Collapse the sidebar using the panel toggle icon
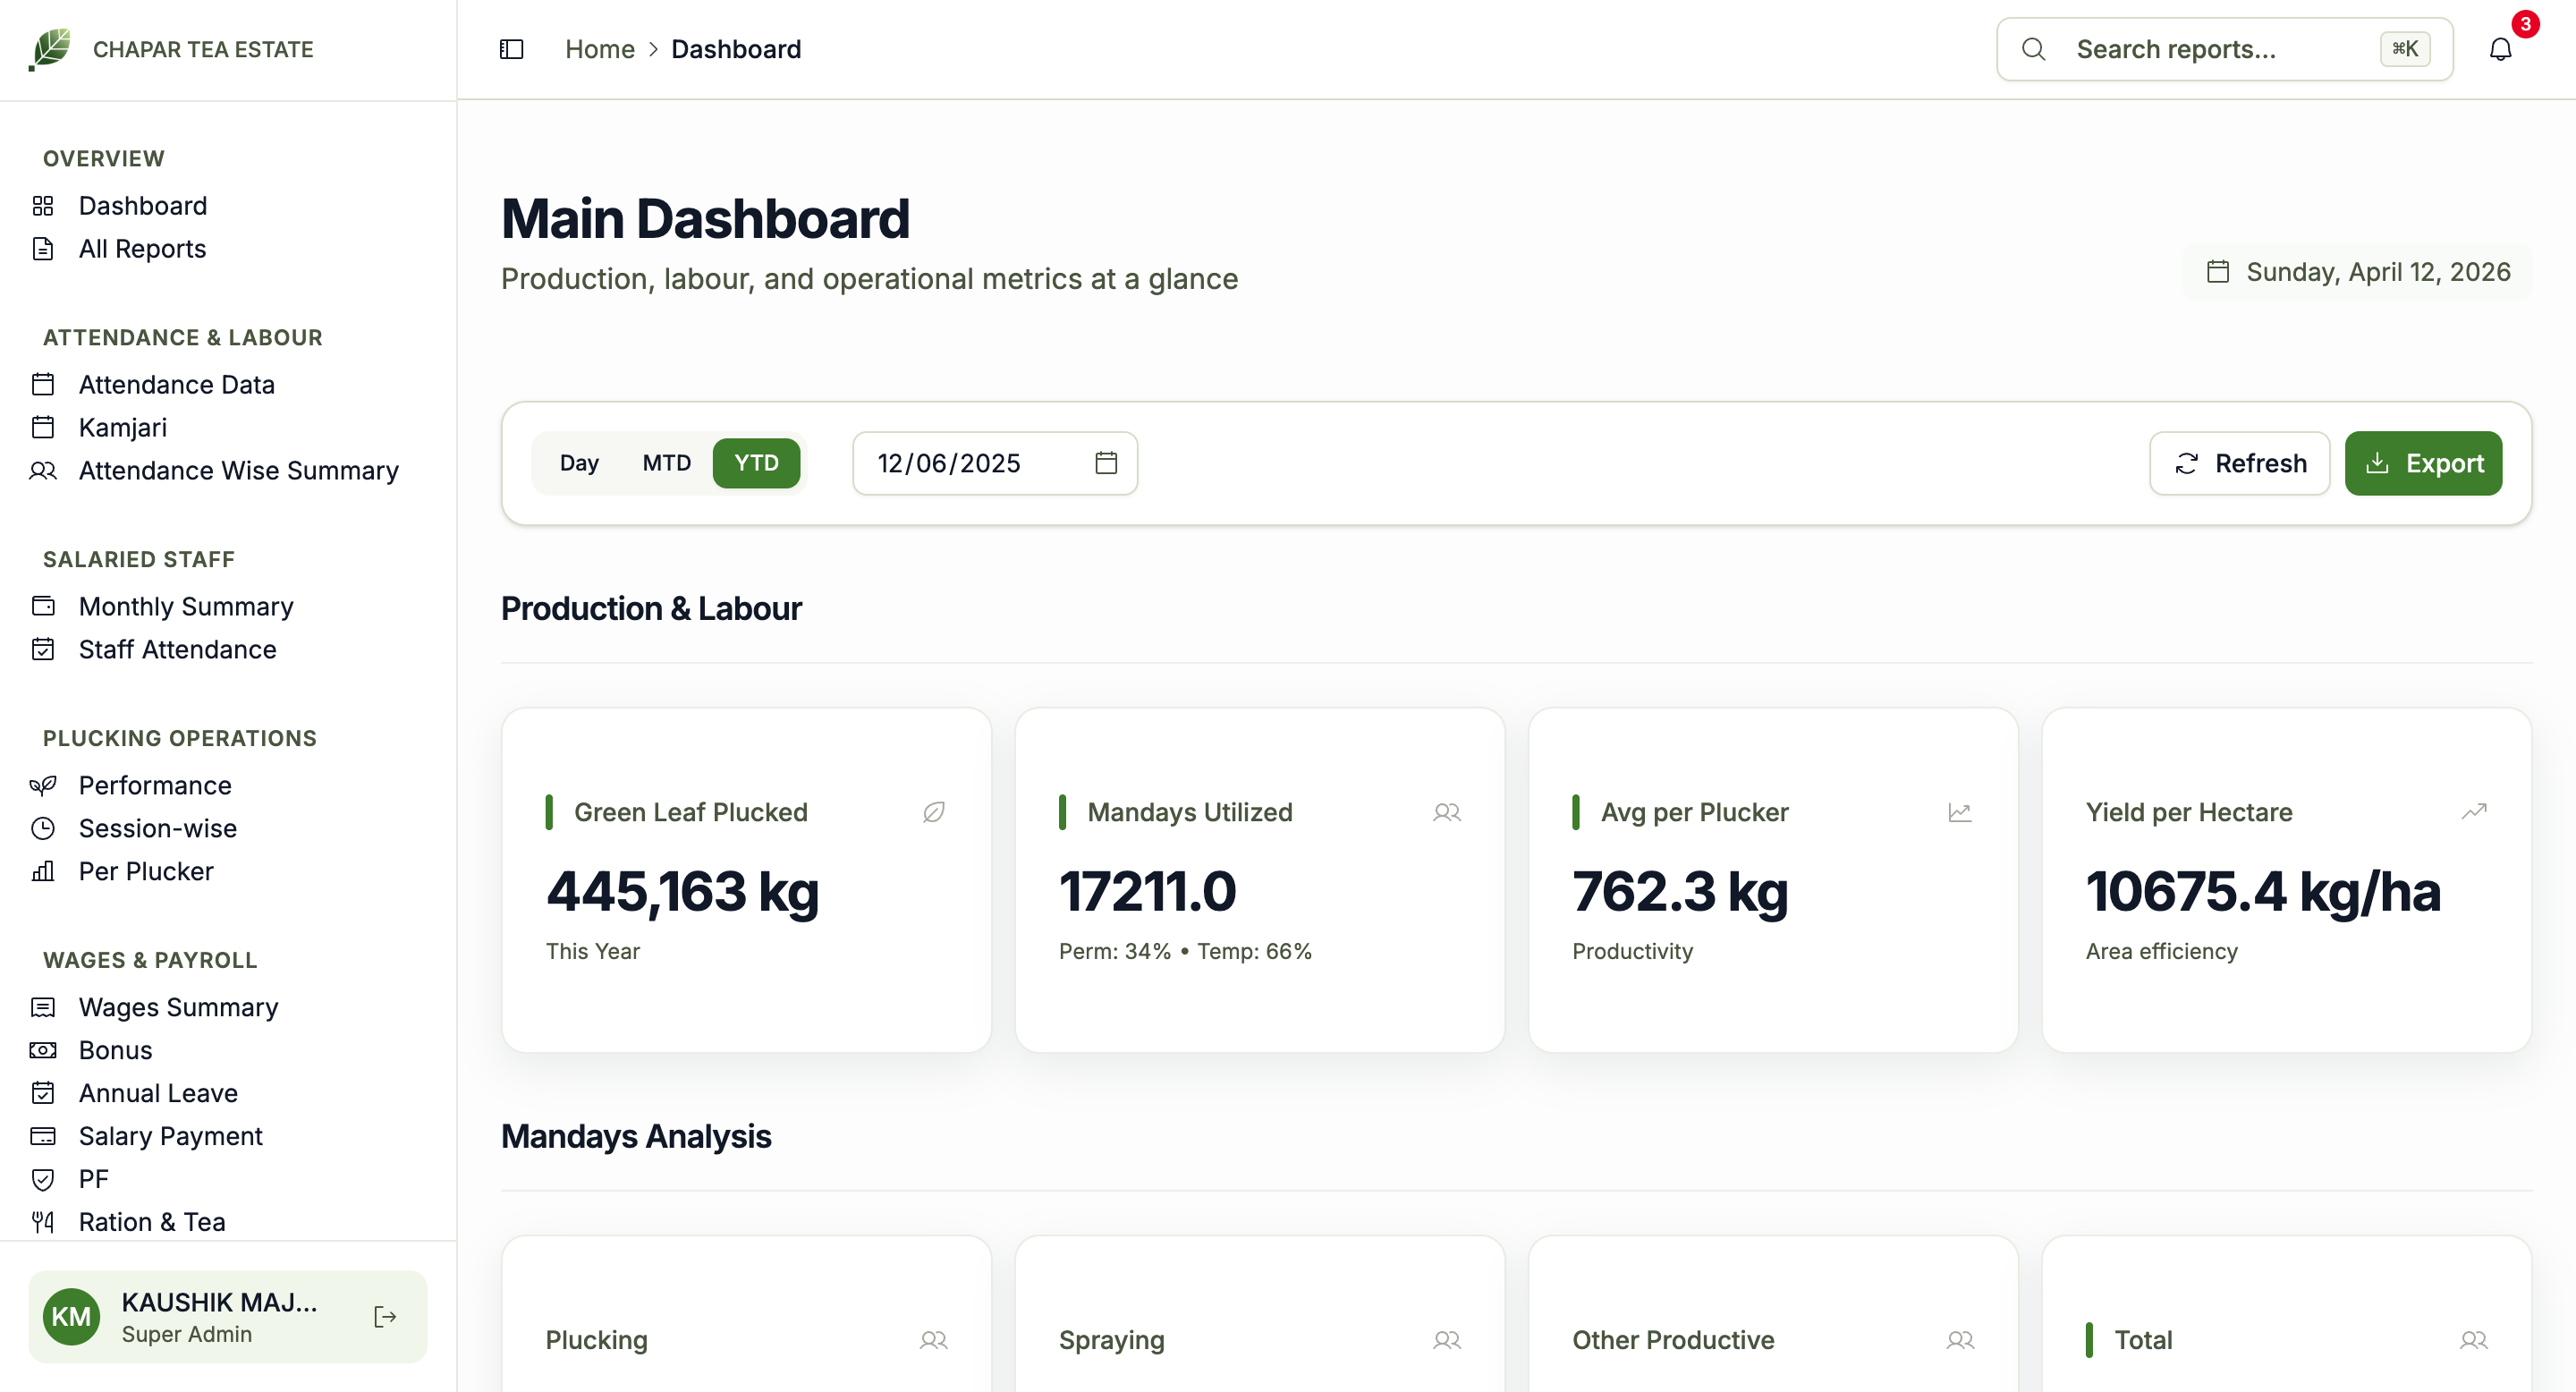 point(510,49)
